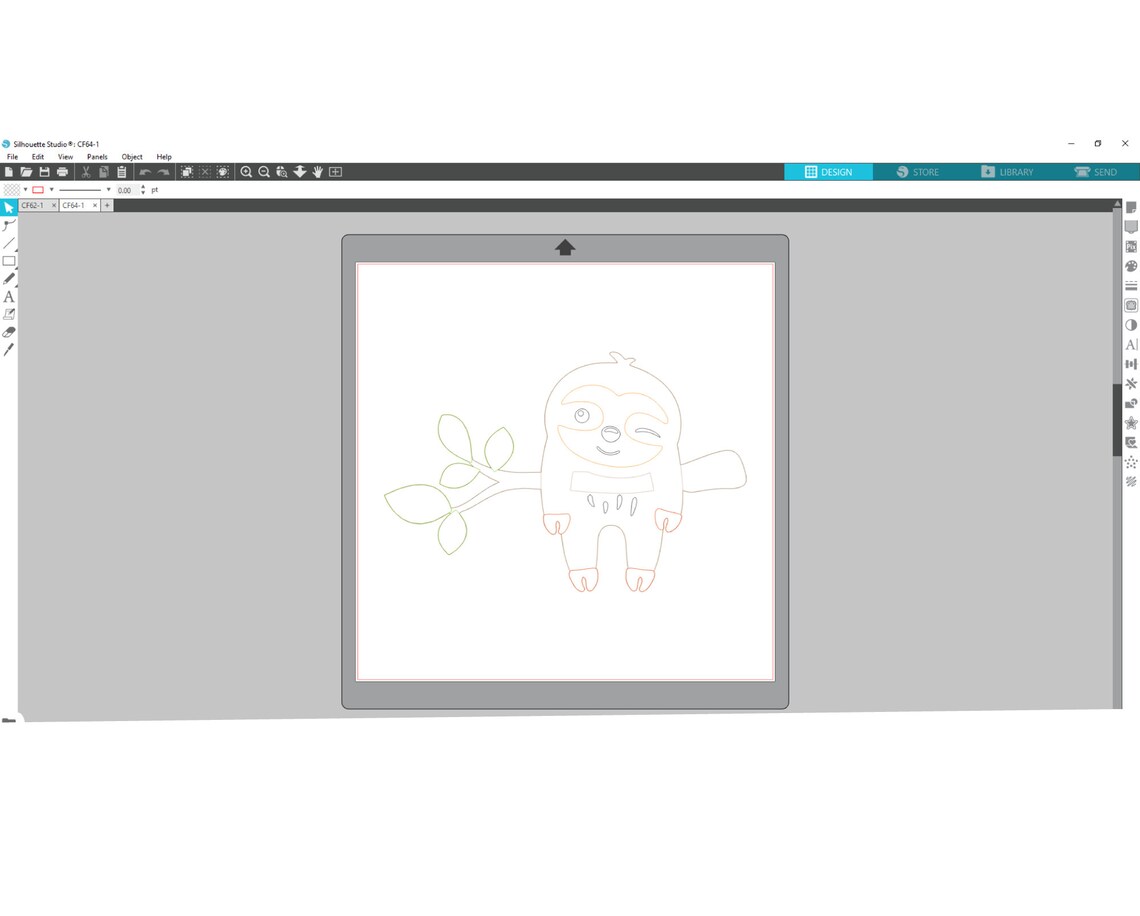Select the Knife tool
Viewport: 1140px width, 916px height.
(x=9, y=350)
